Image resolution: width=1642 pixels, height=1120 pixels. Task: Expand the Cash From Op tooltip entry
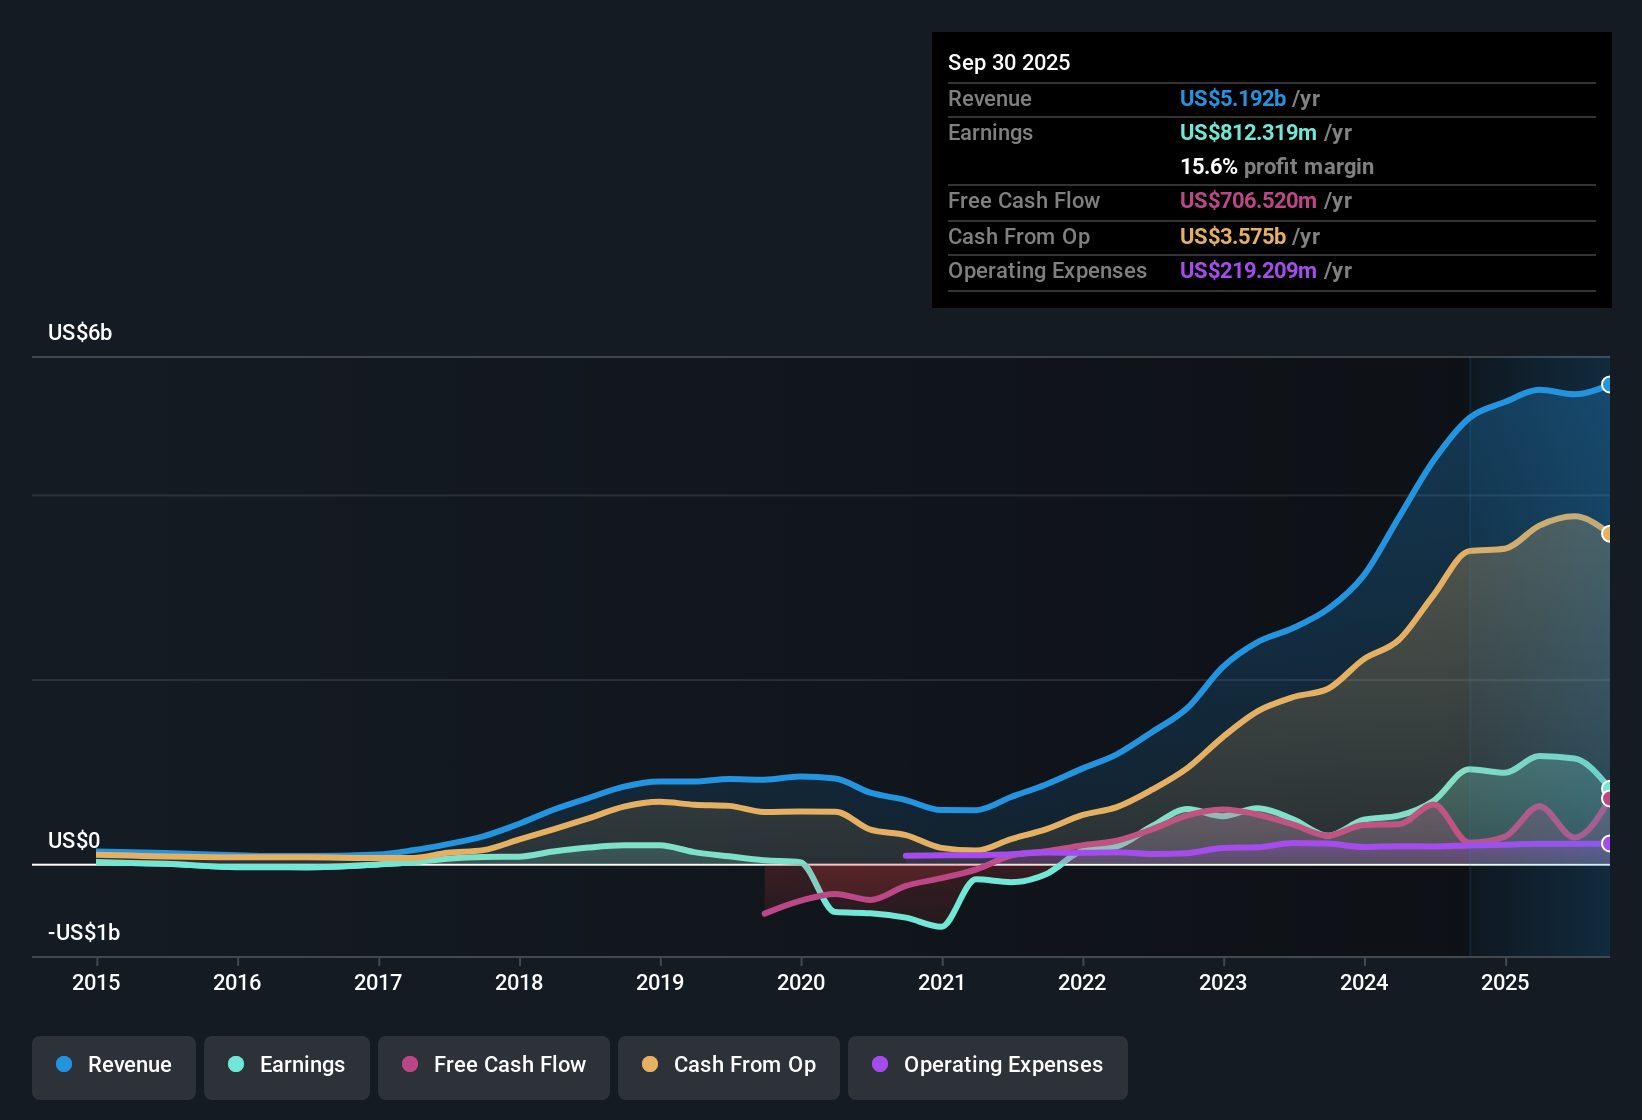point(1019,237)
